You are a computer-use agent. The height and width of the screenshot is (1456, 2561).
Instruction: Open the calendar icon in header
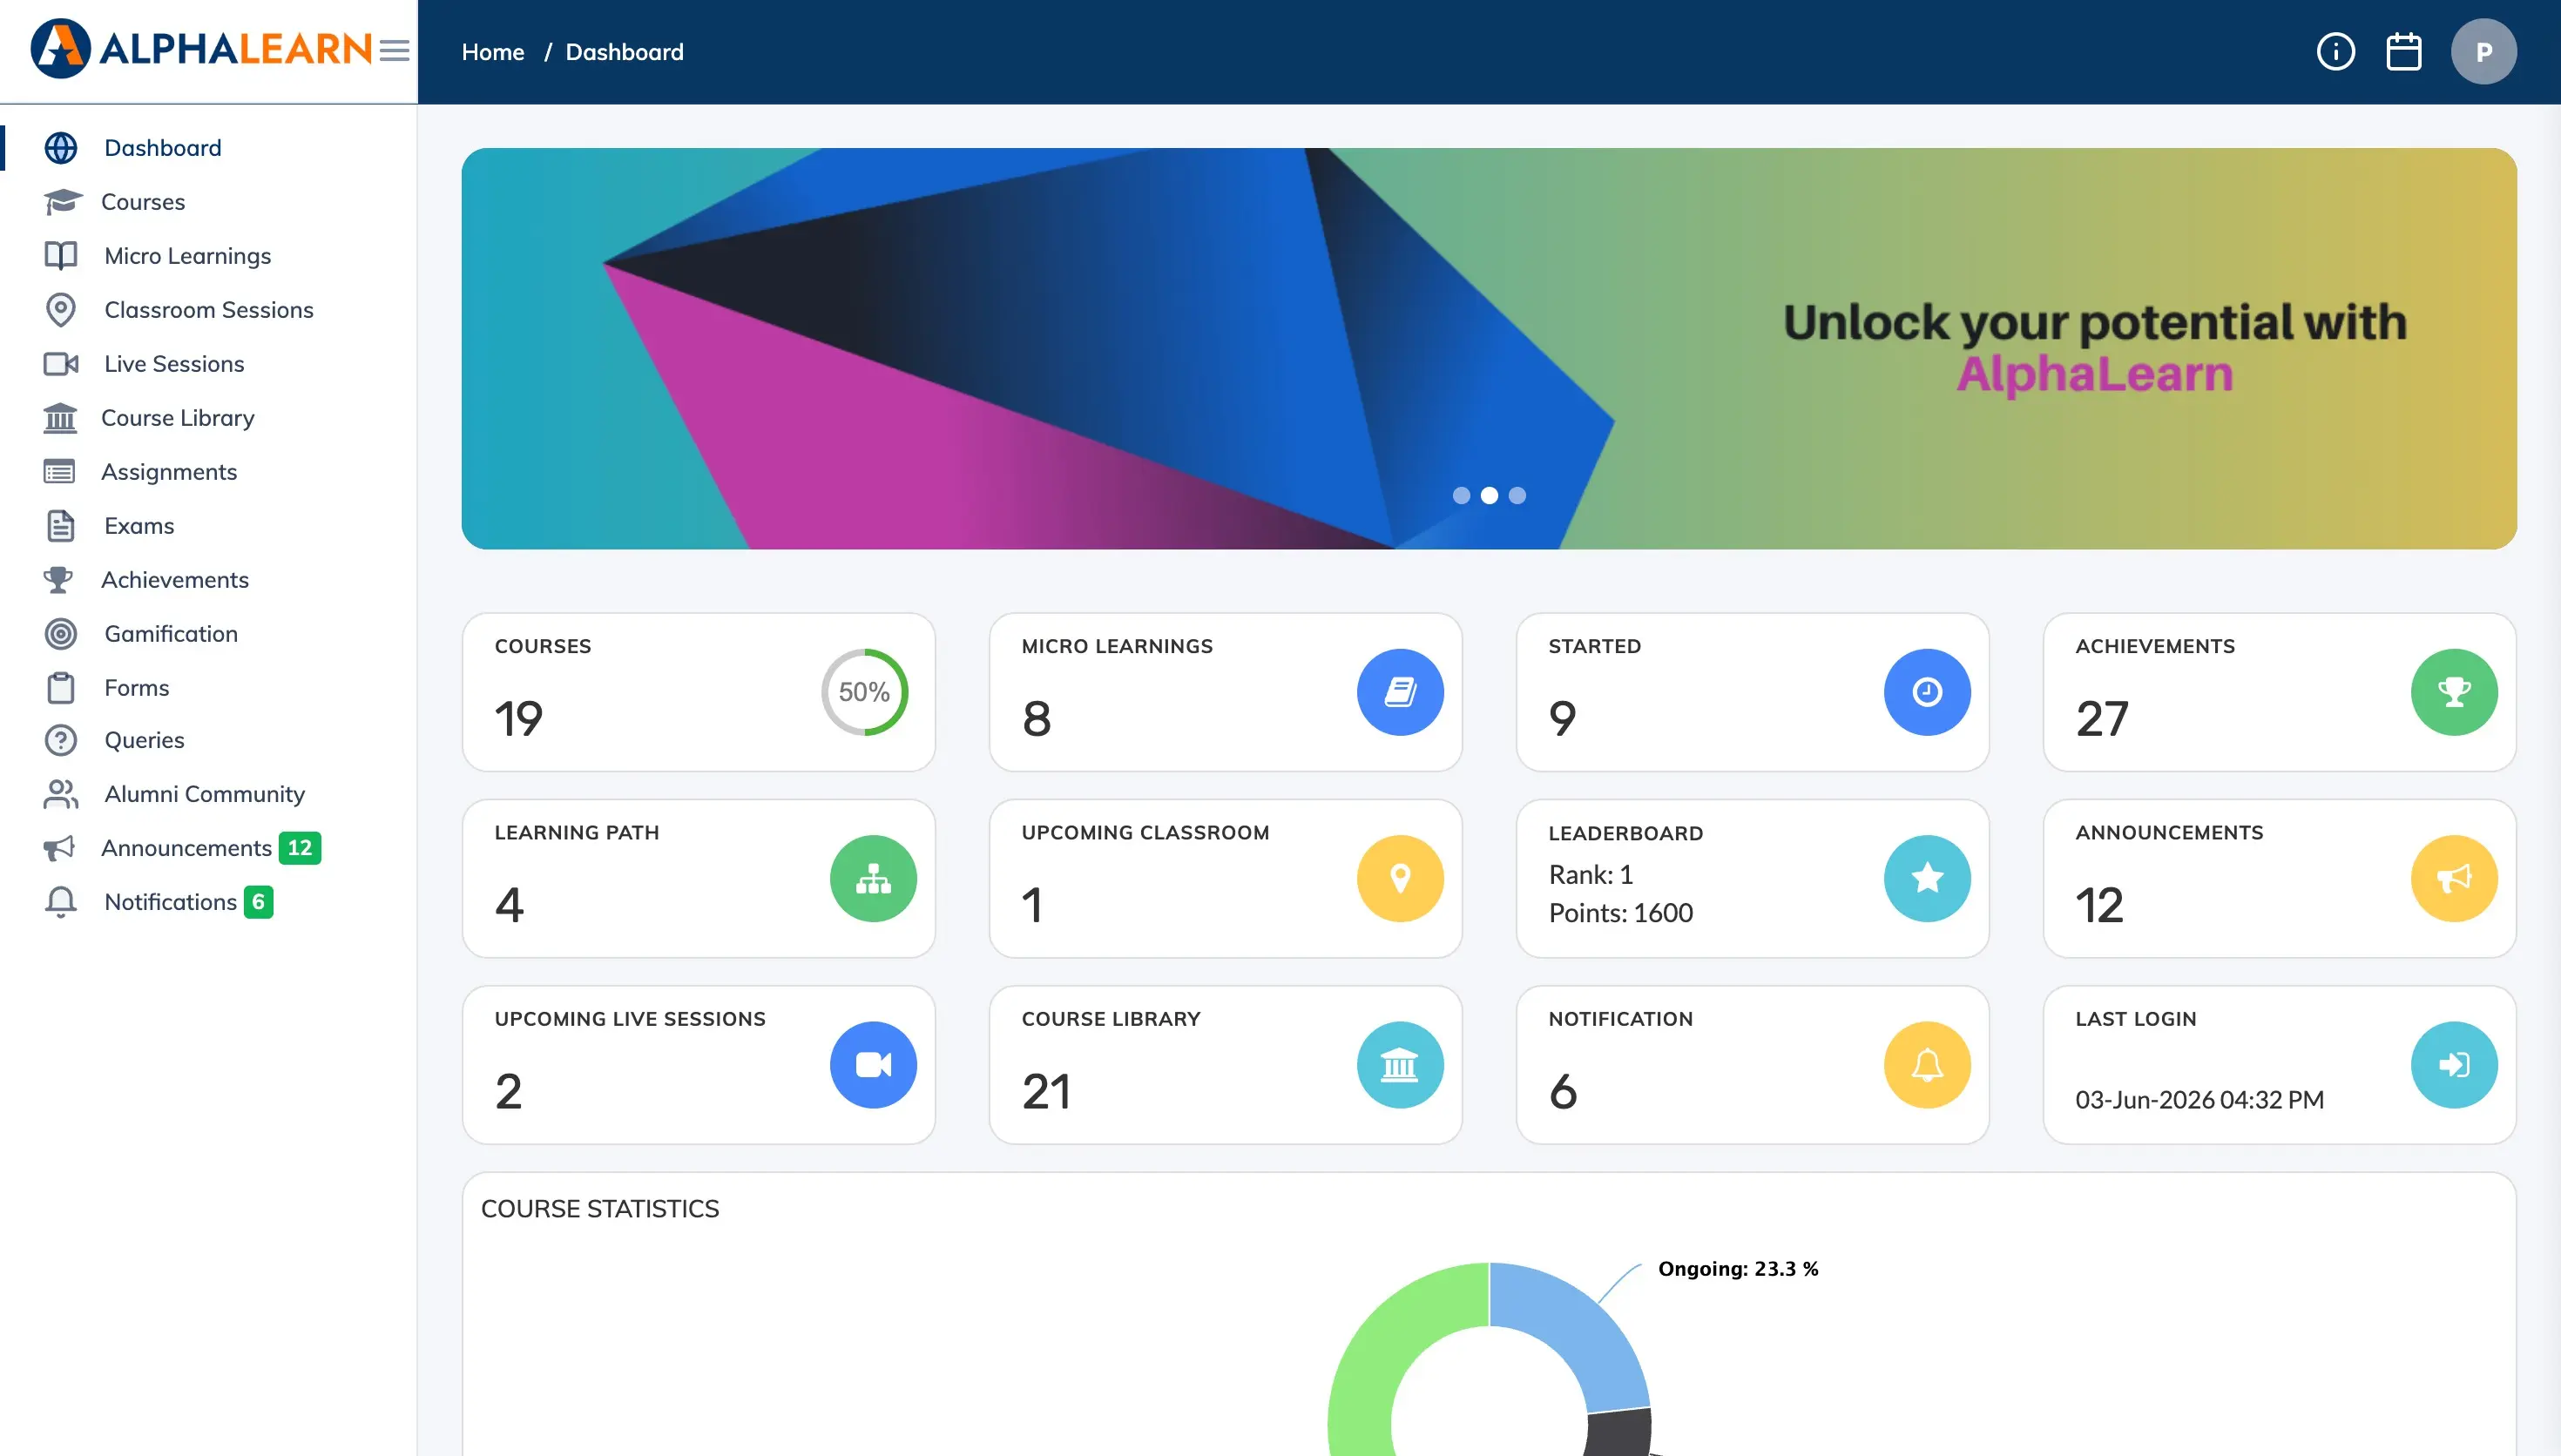pos(2404,51)
